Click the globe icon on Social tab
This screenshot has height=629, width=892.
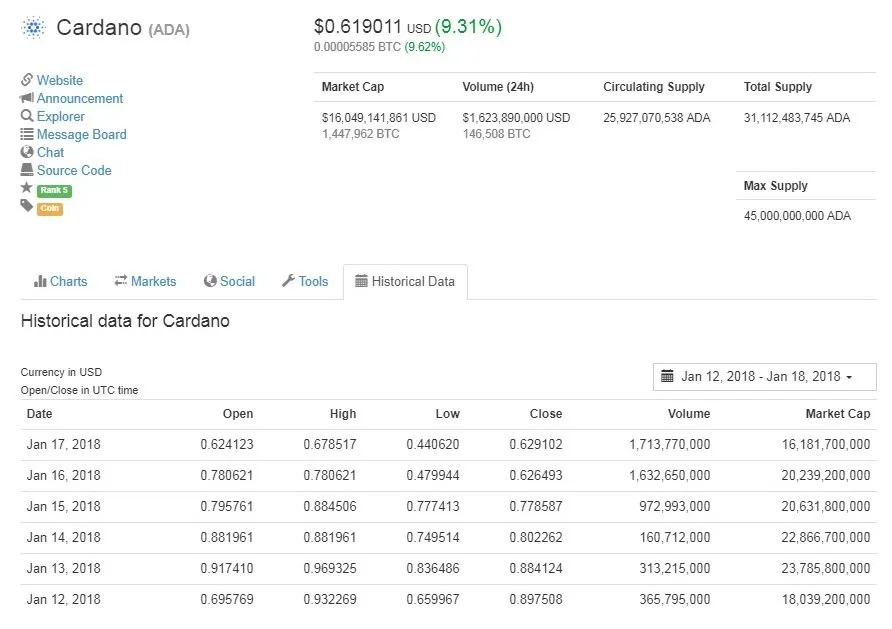click(210, 281)
